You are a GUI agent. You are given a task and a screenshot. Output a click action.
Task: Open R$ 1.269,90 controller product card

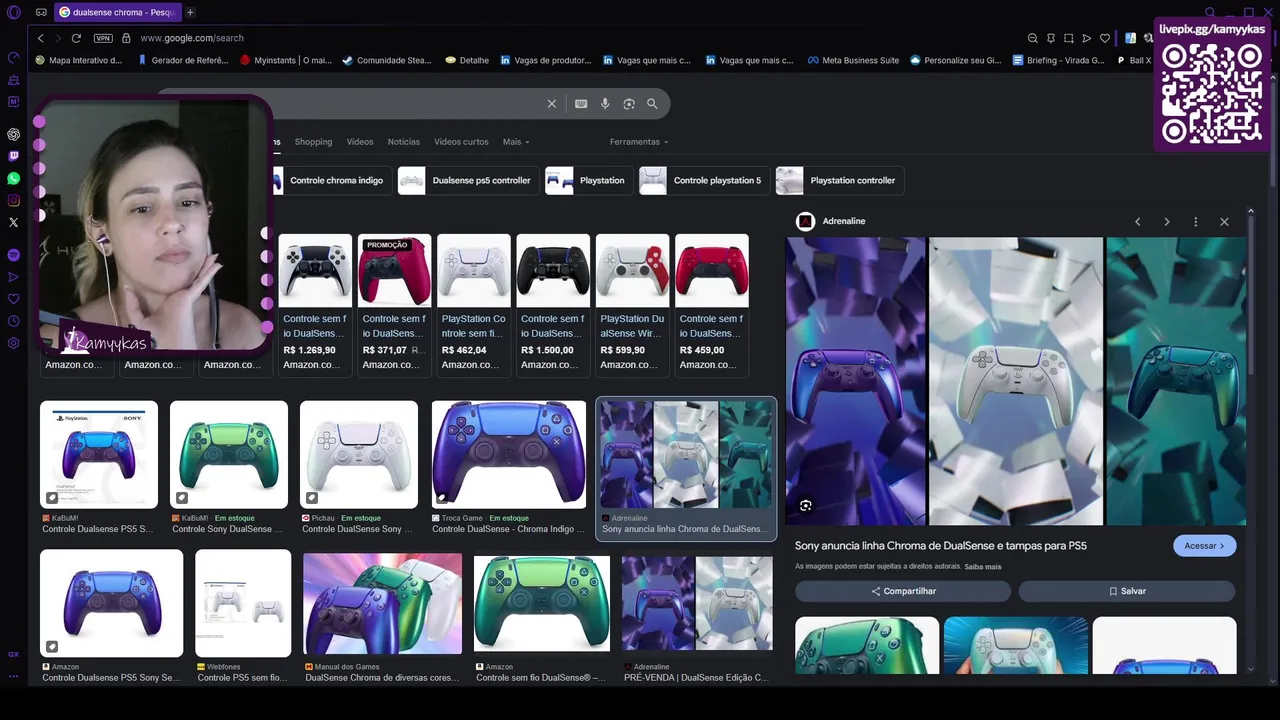315,304
